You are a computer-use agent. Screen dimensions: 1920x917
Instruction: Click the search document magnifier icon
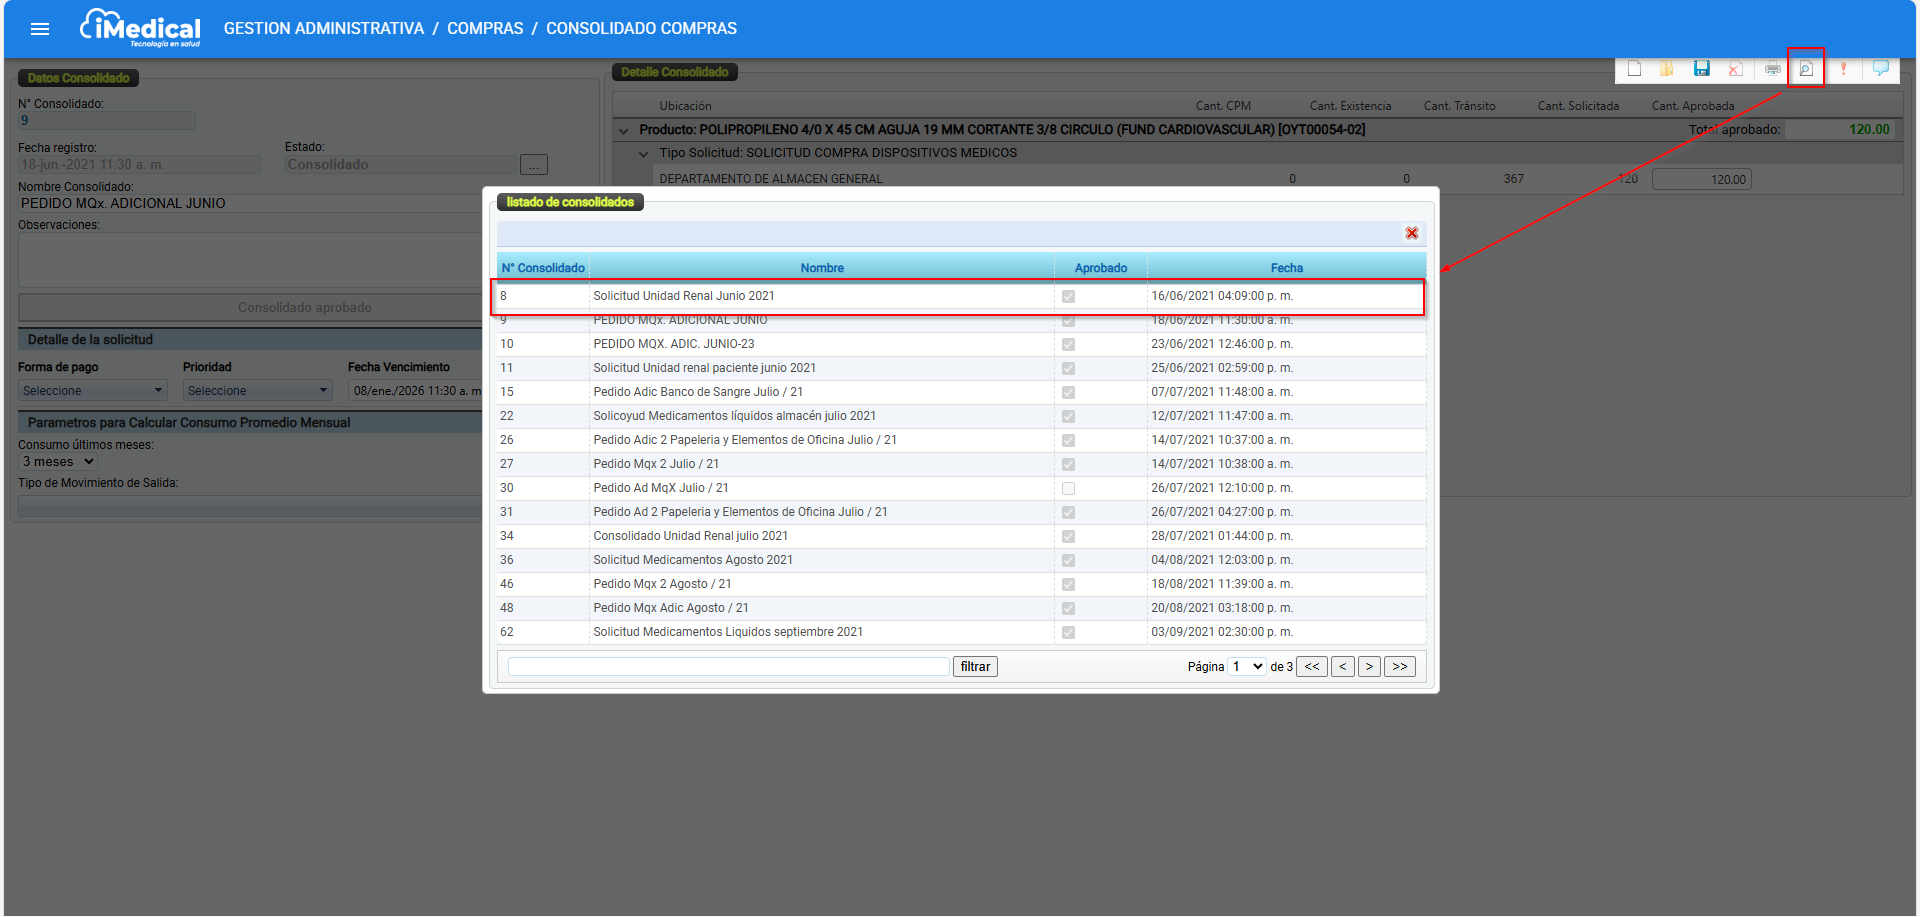tap(1806, 69)
